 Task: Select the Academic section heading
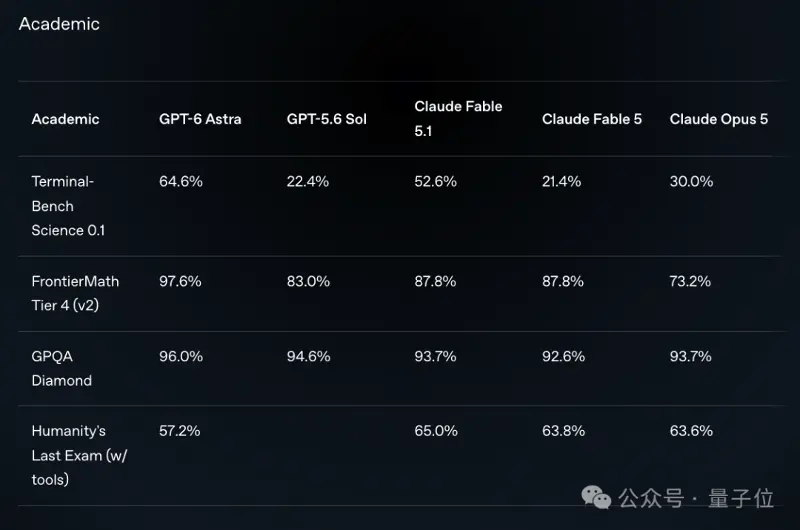point(59,24)
